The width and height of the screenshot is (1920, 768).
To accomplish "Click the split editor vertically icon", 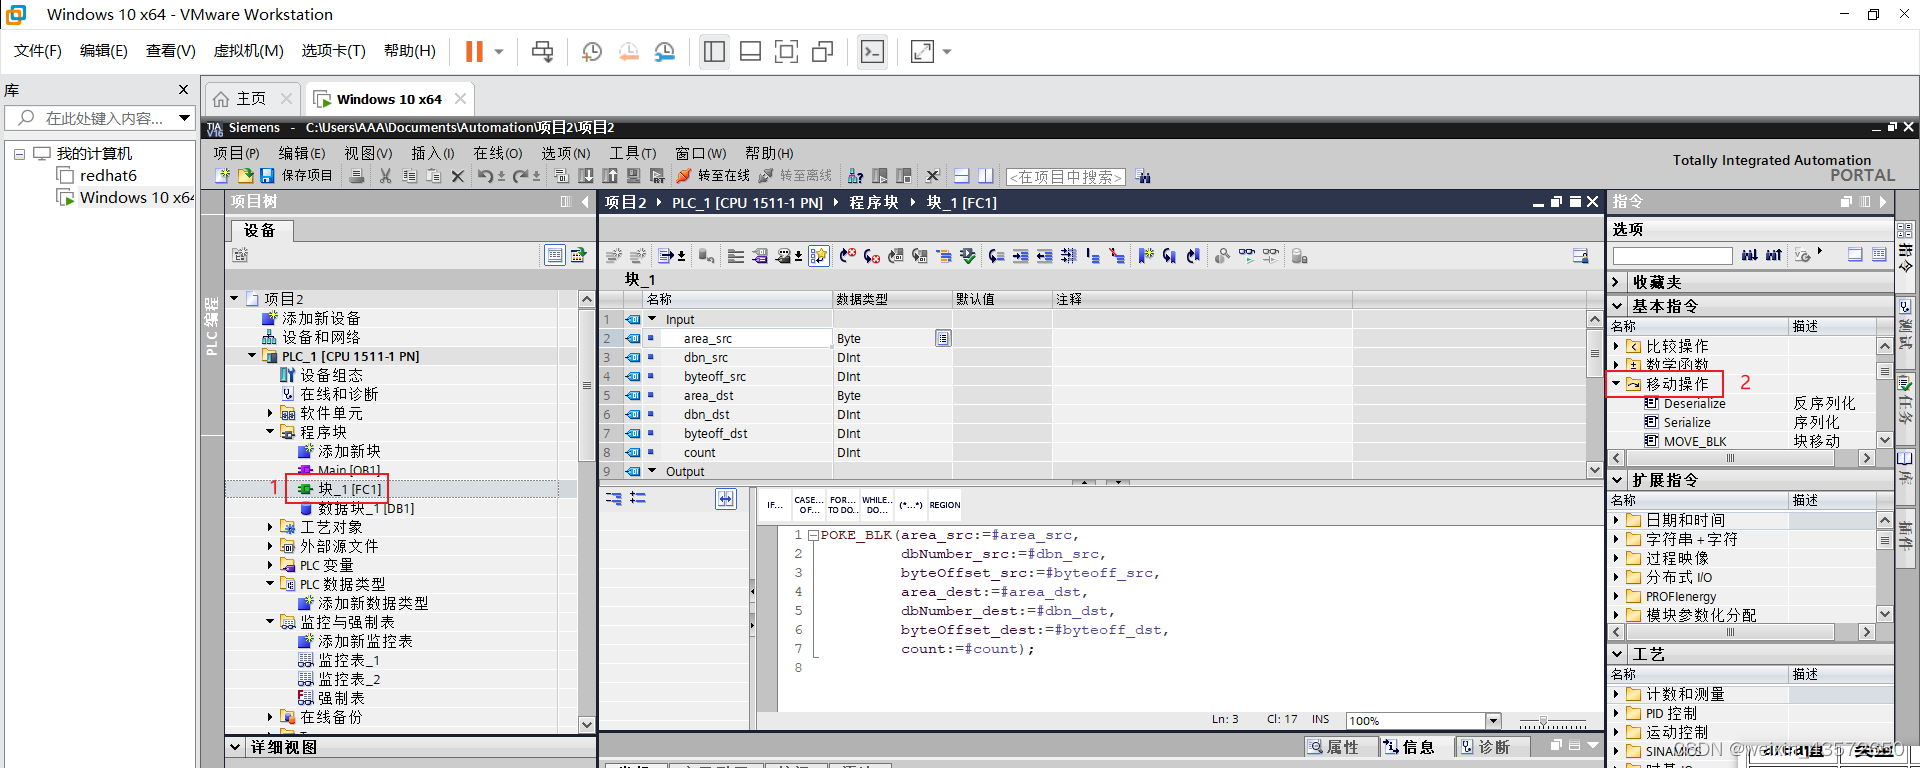I will 985,176.
